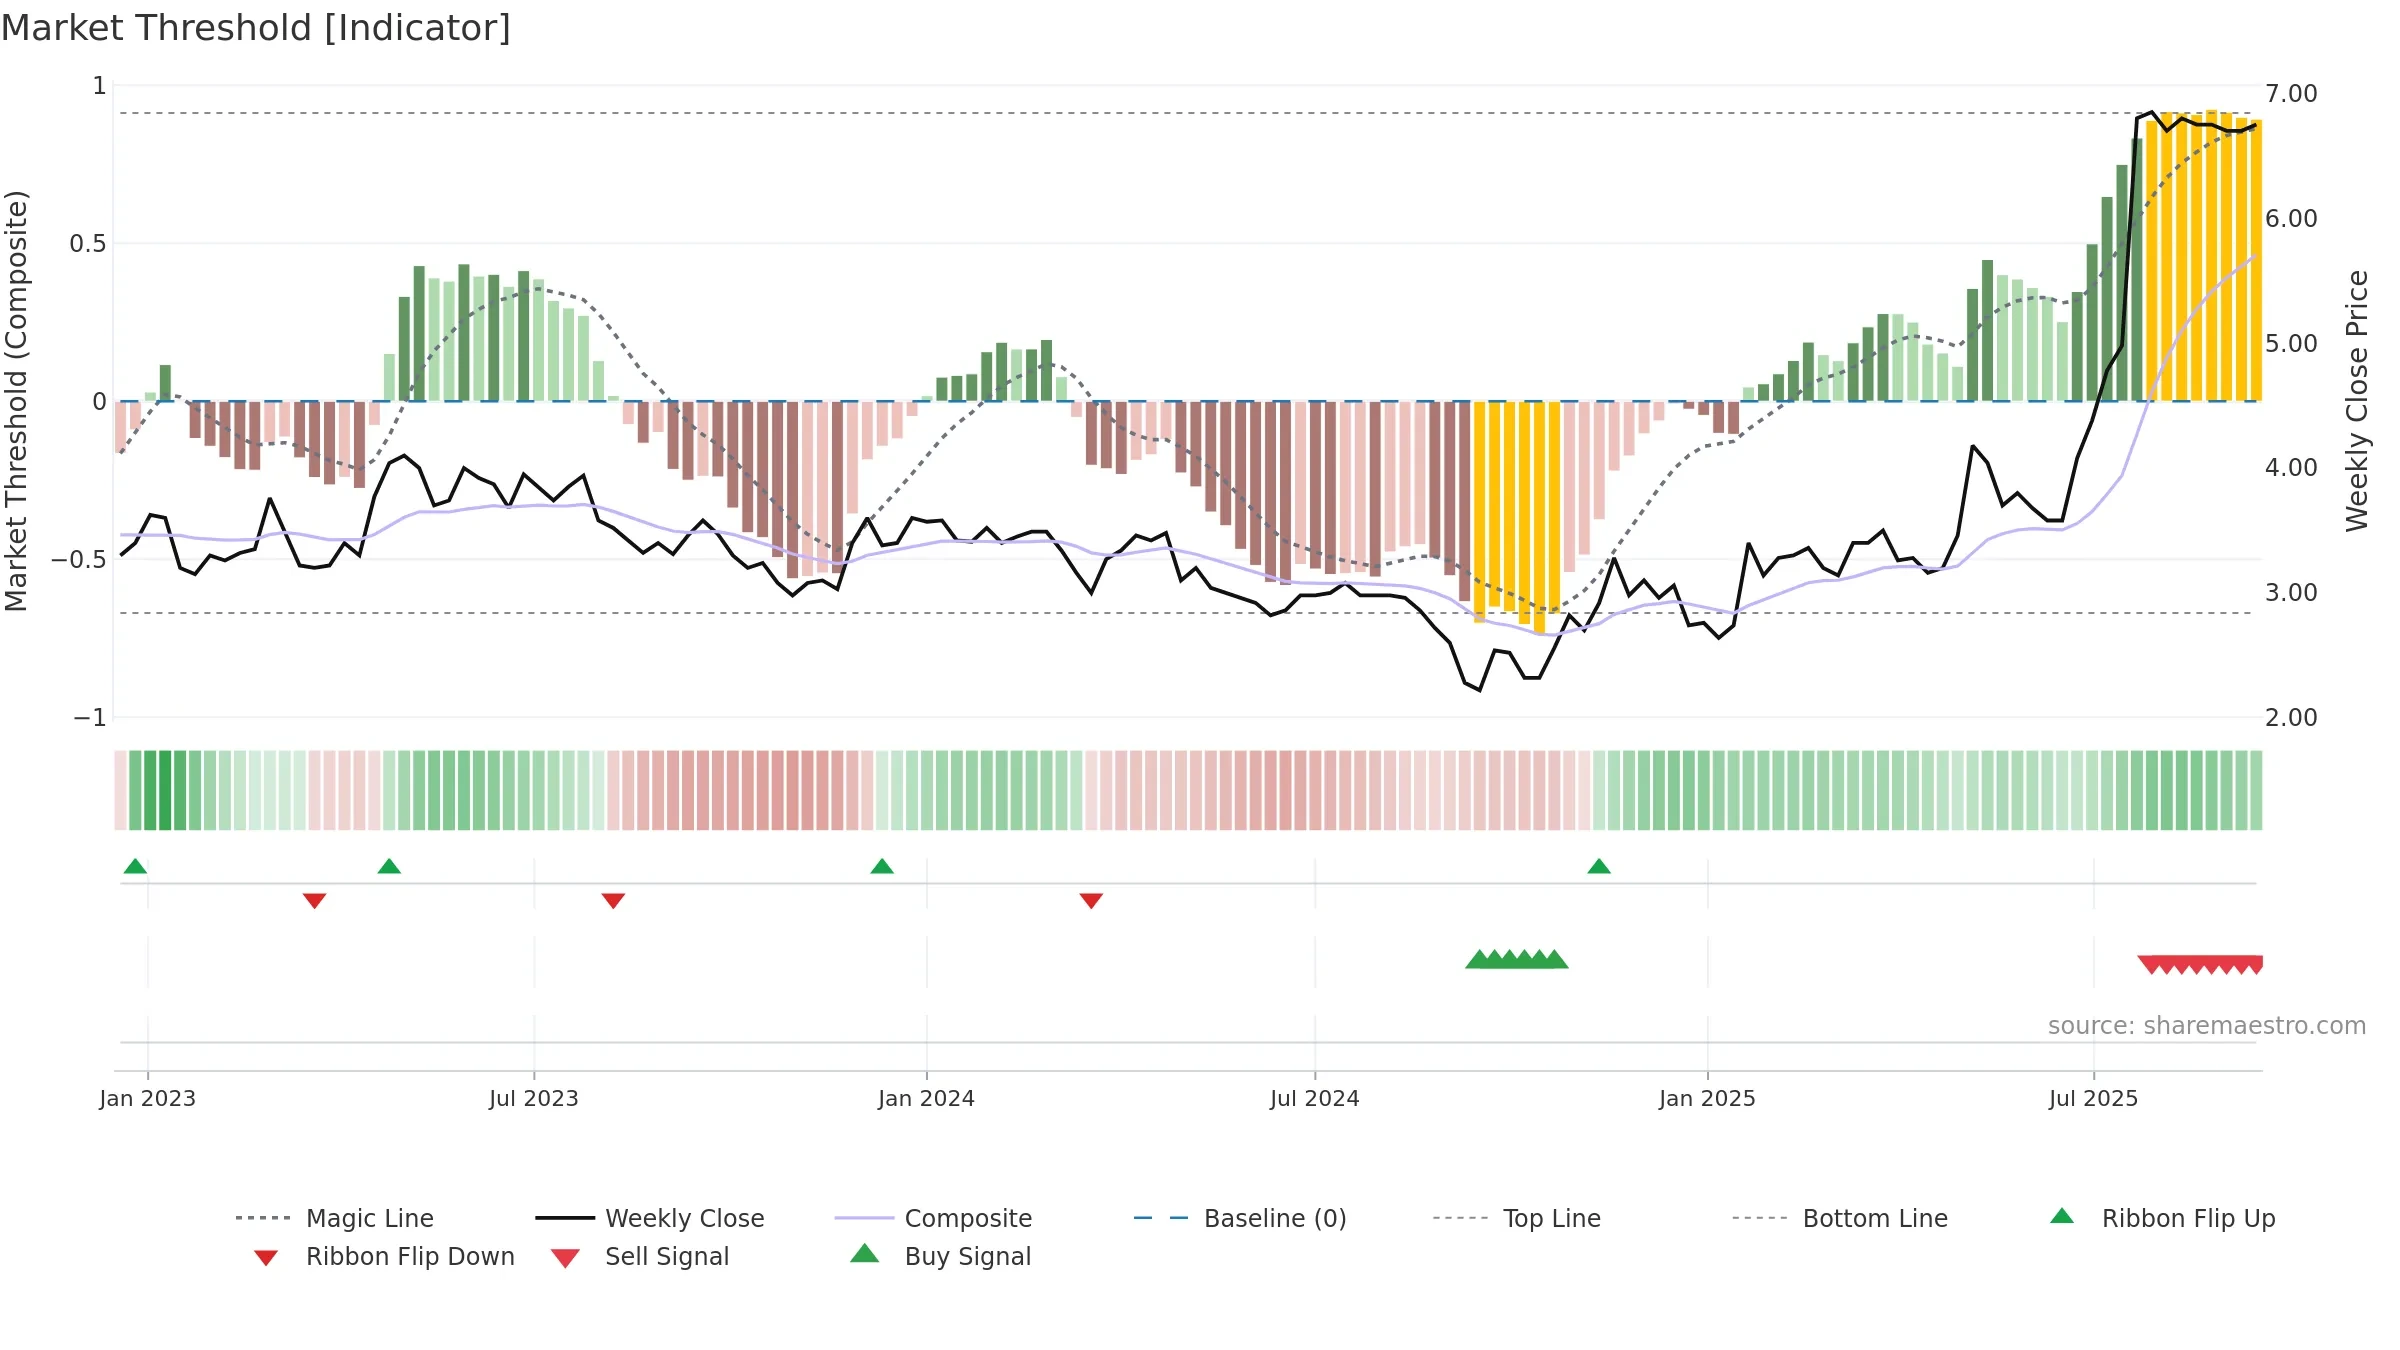Toggle the Sell Signal legend entry
This screenshot has height=1350, width=2400.
pyautogui.click(x=640, y=1257)
